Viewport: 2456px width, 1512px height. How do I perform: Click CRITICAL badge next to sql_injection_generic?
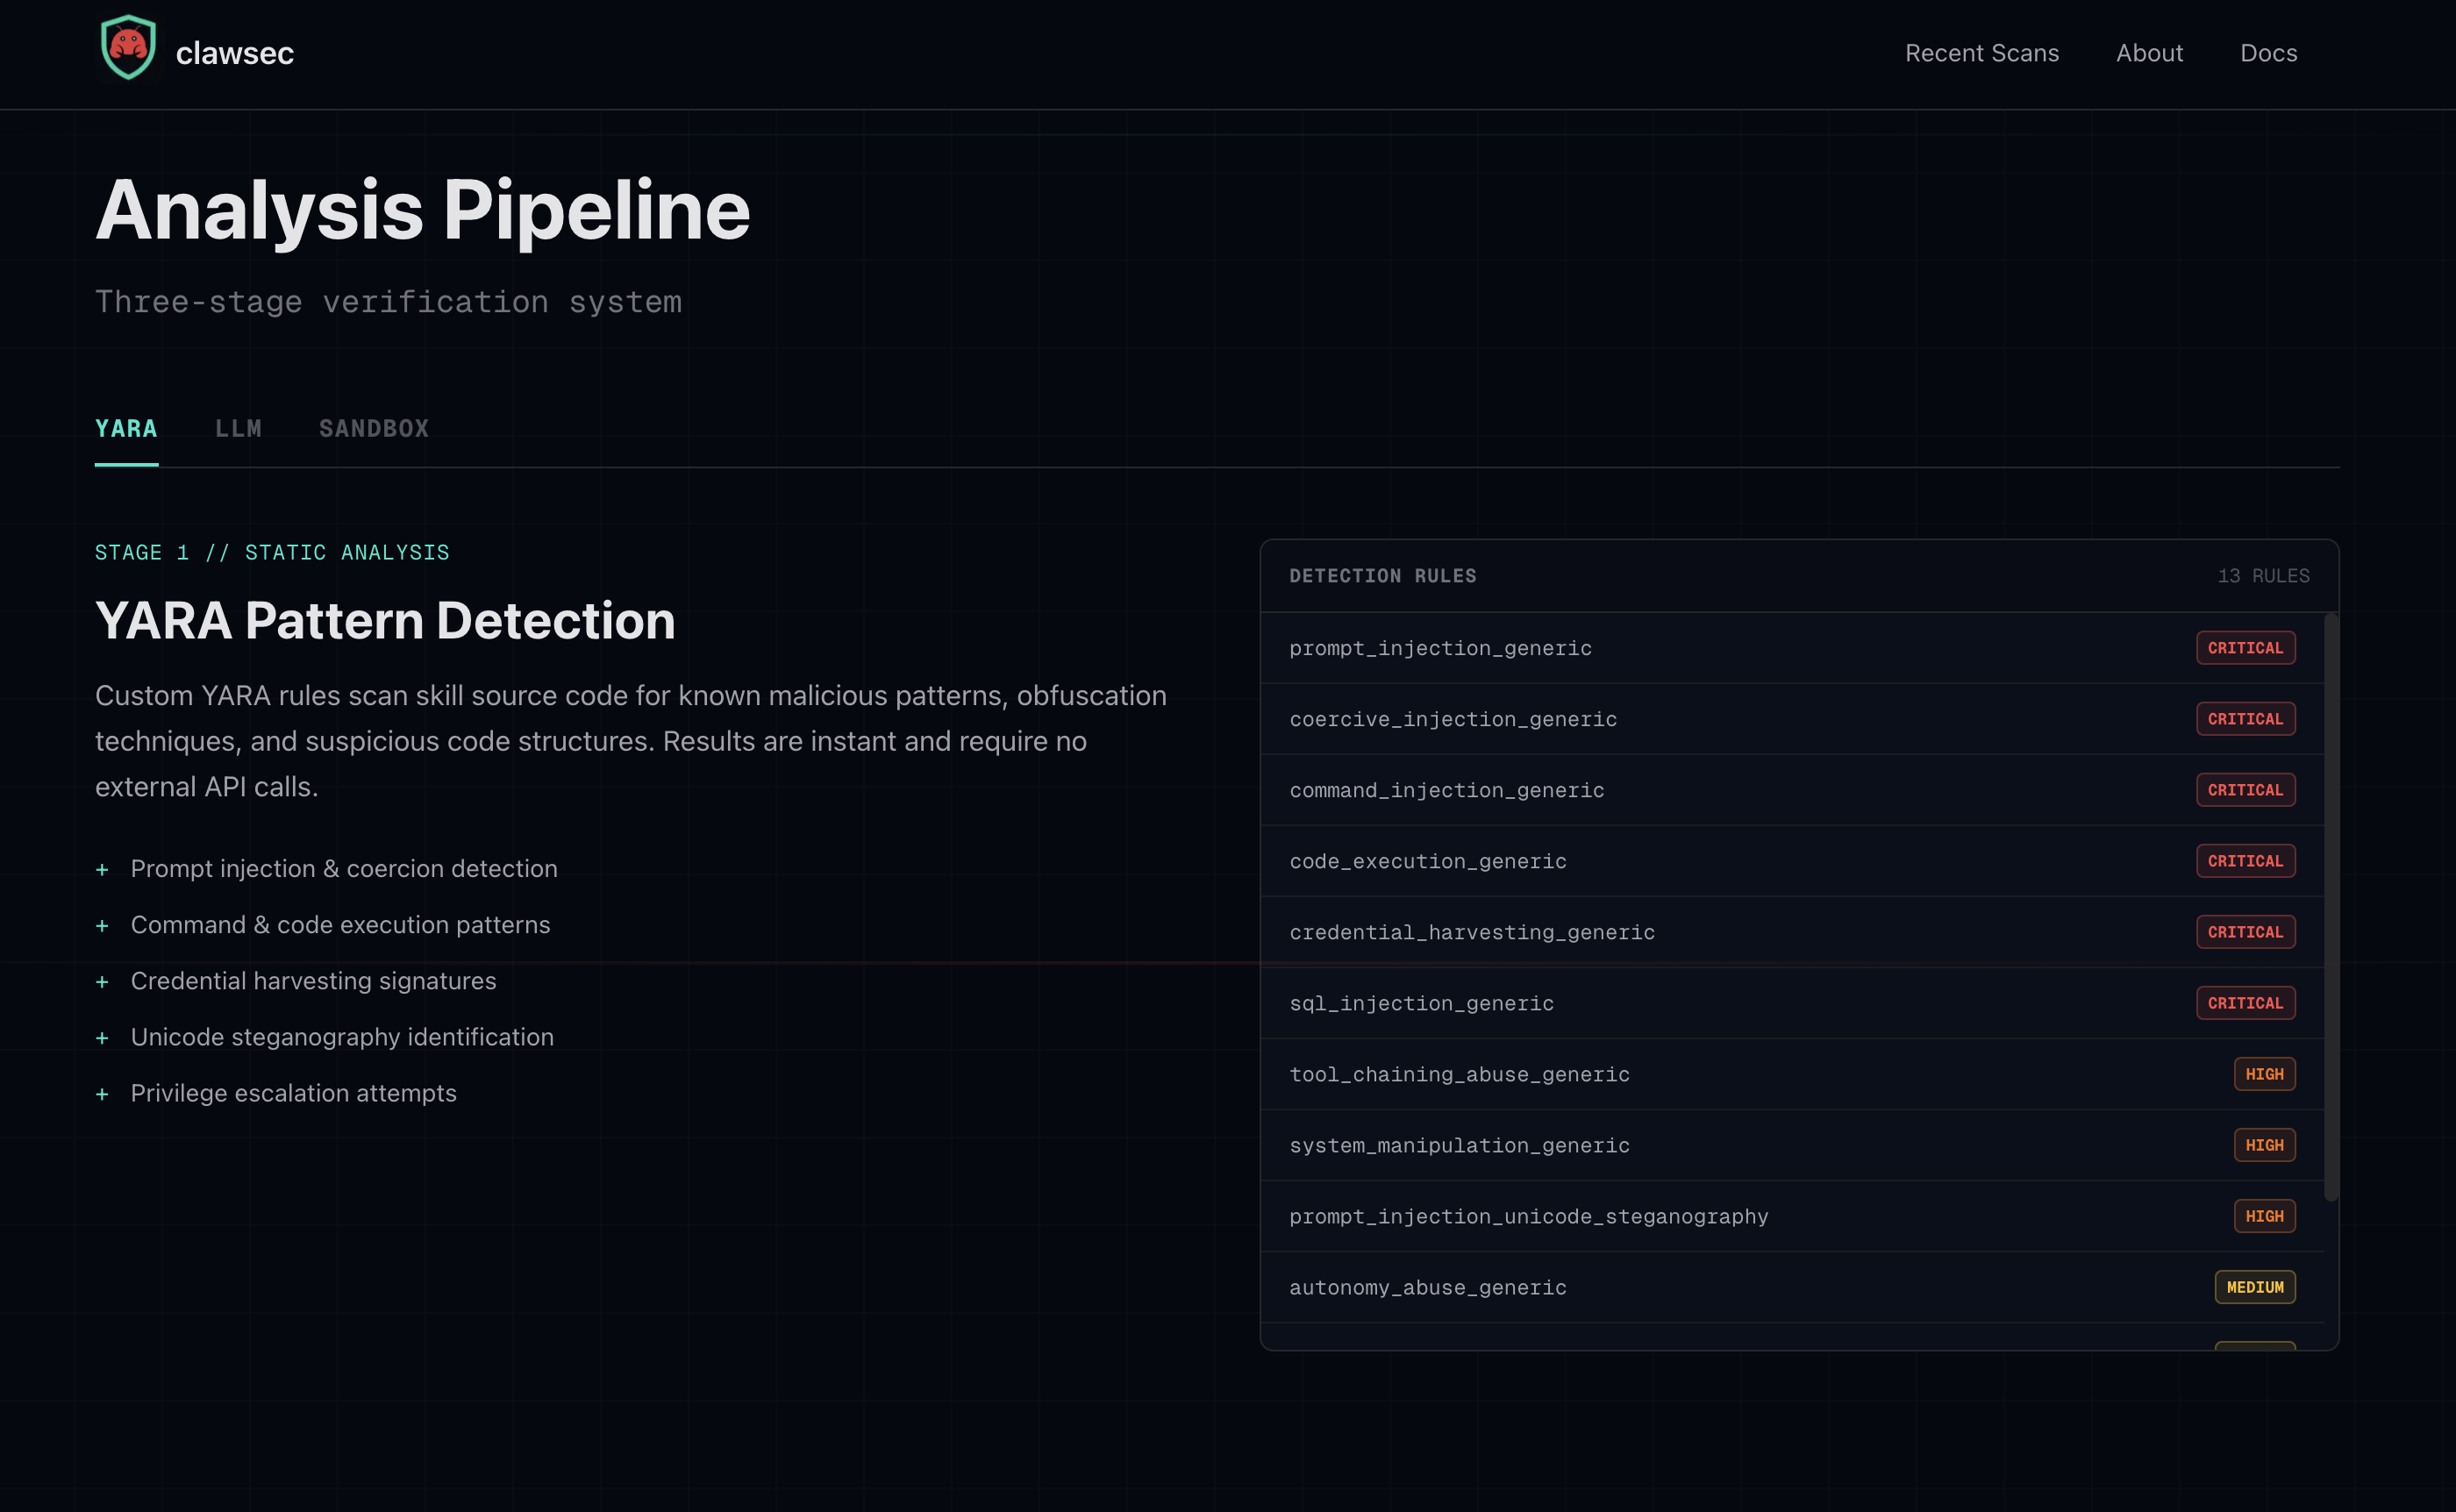[x=2245, y=1003]
